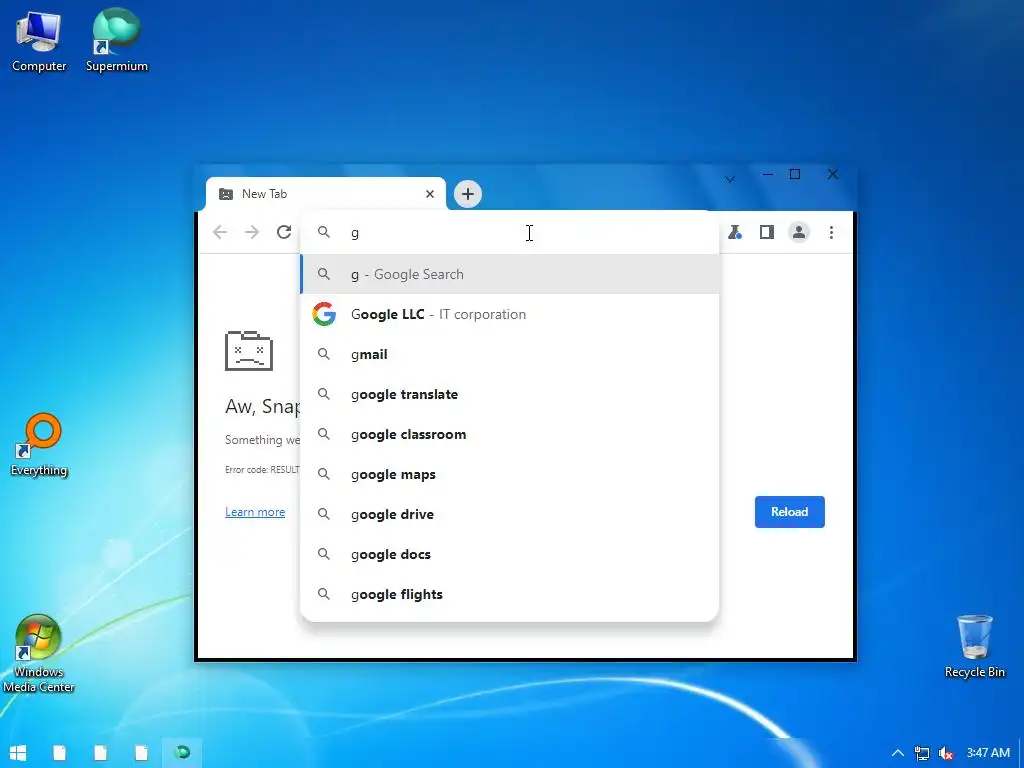Open a new tab with plus button
1024x768 pixels.
468,194
